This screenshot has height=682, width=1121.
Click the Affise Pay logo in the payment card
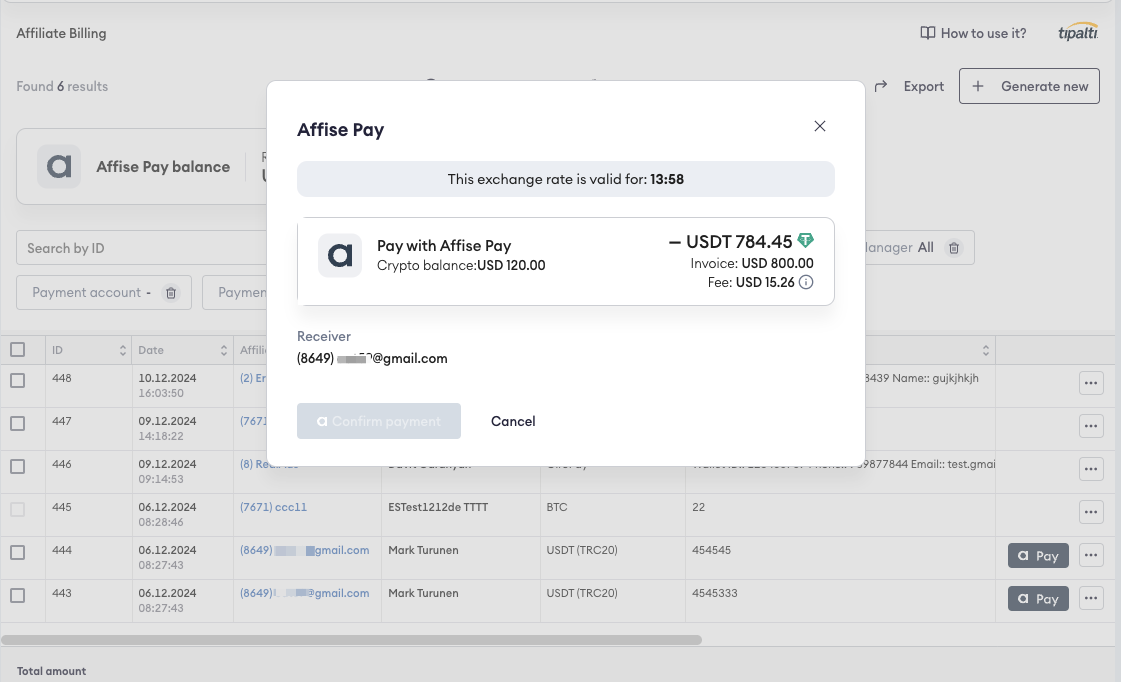click(340, 256)
